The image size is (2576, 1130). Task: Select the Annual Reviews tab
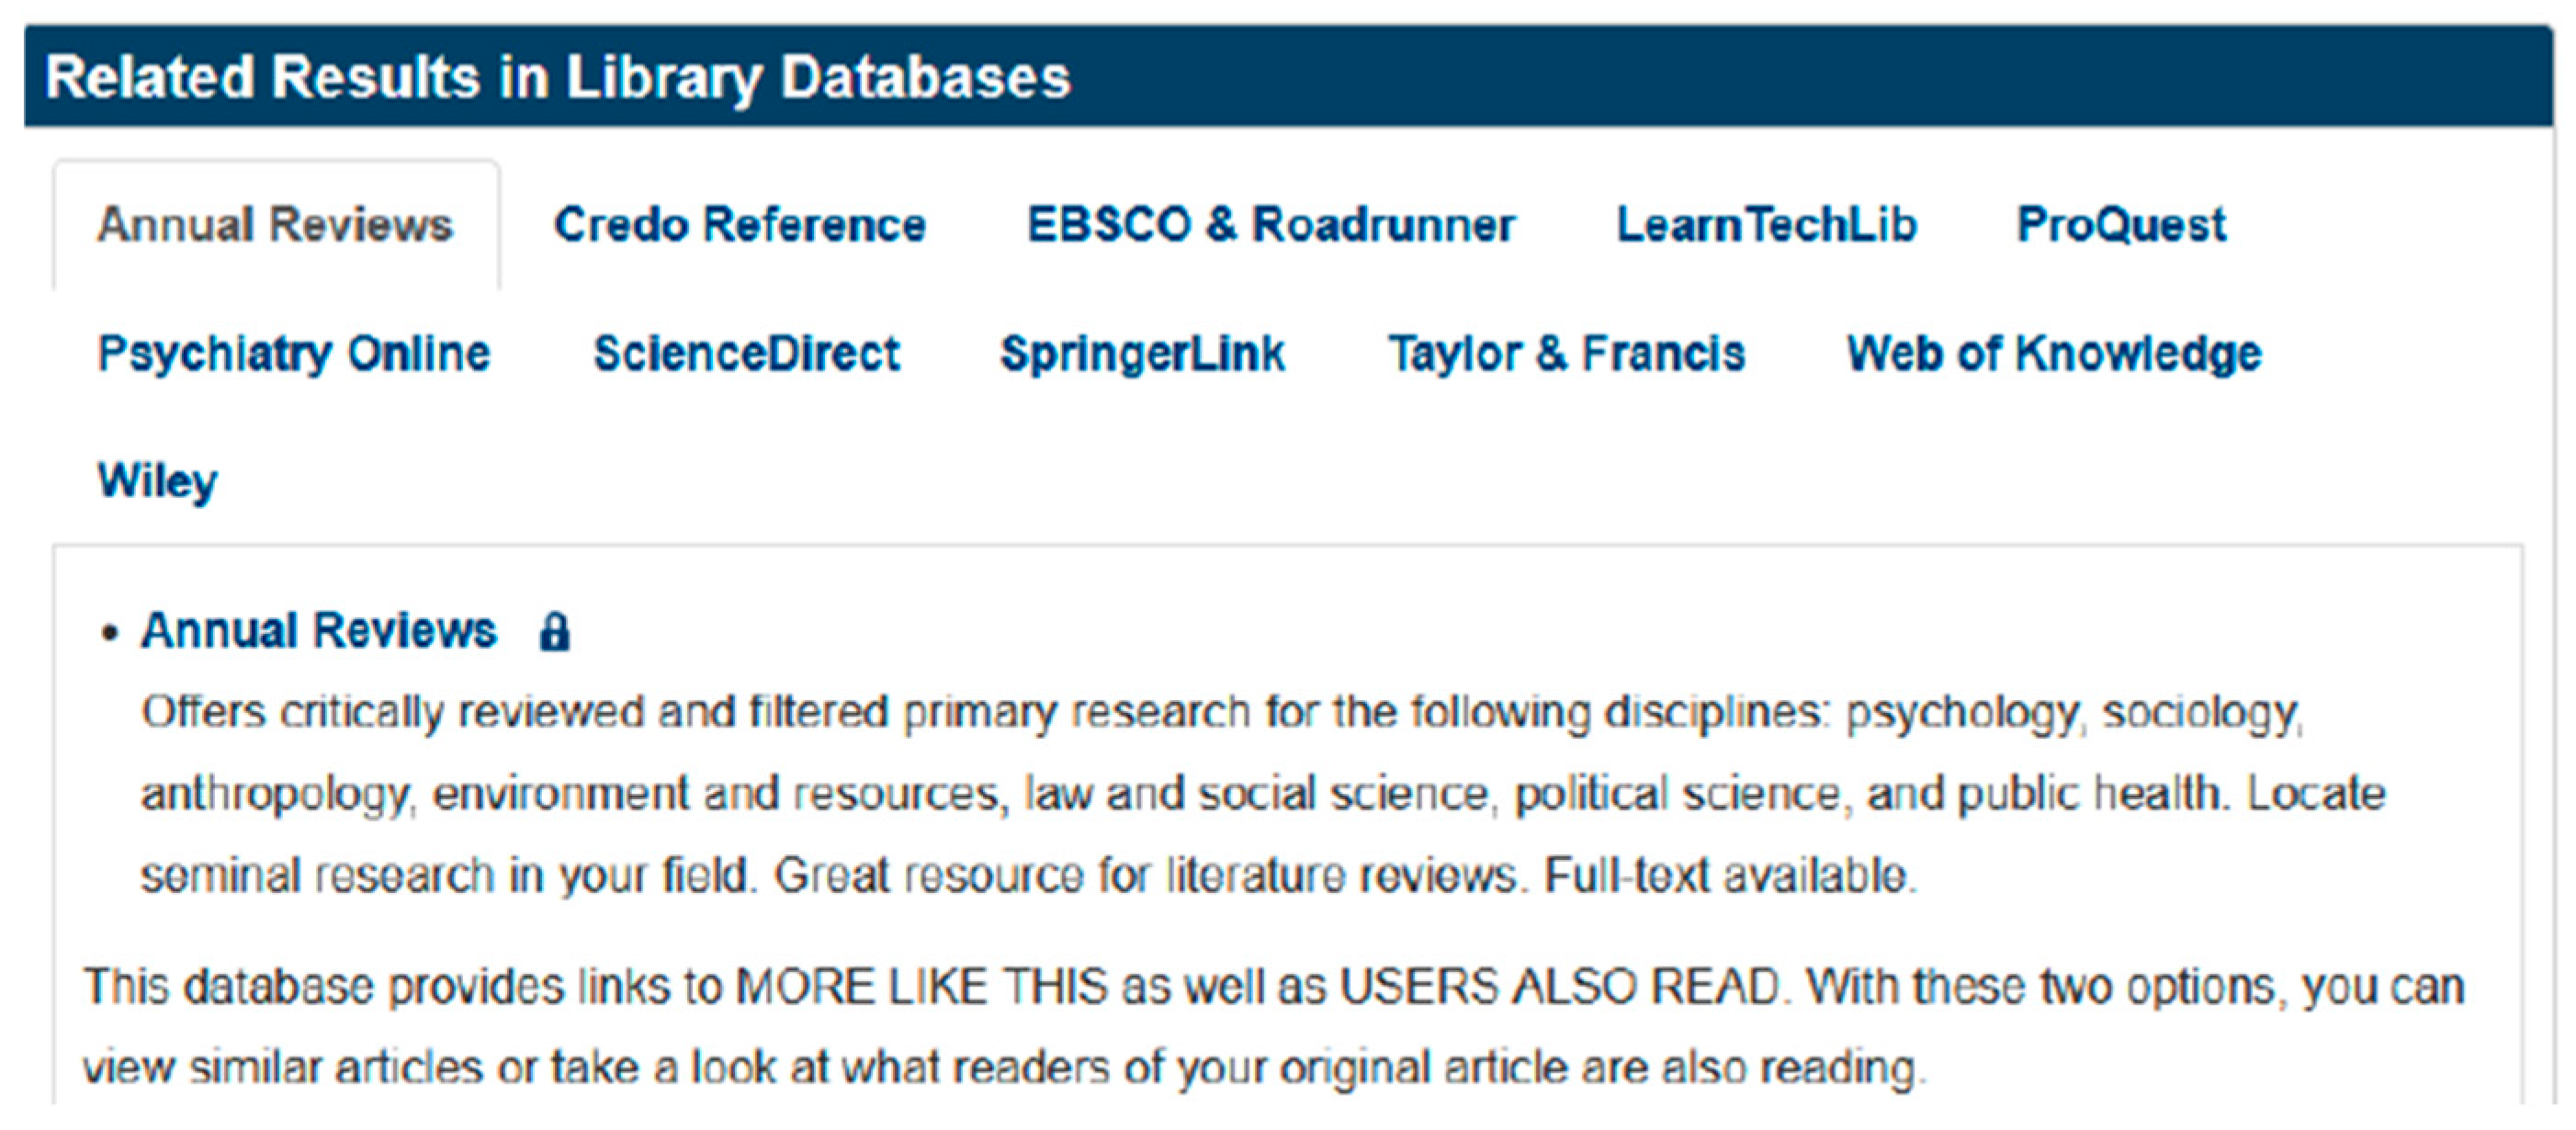(275, 225)
